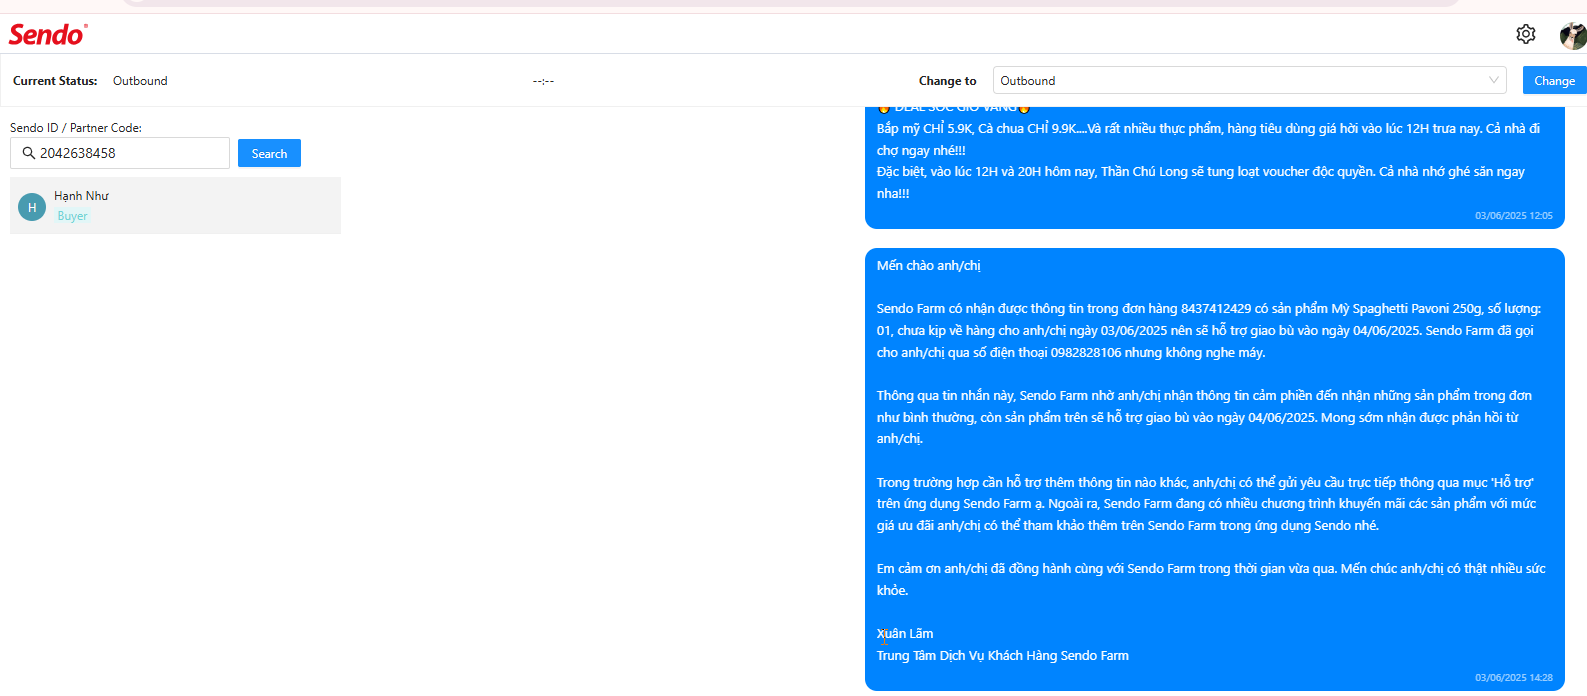Click the 03/06/2025 12:05 timestamp
The image size is (1587, 696).
click(x=1514, y=216)
